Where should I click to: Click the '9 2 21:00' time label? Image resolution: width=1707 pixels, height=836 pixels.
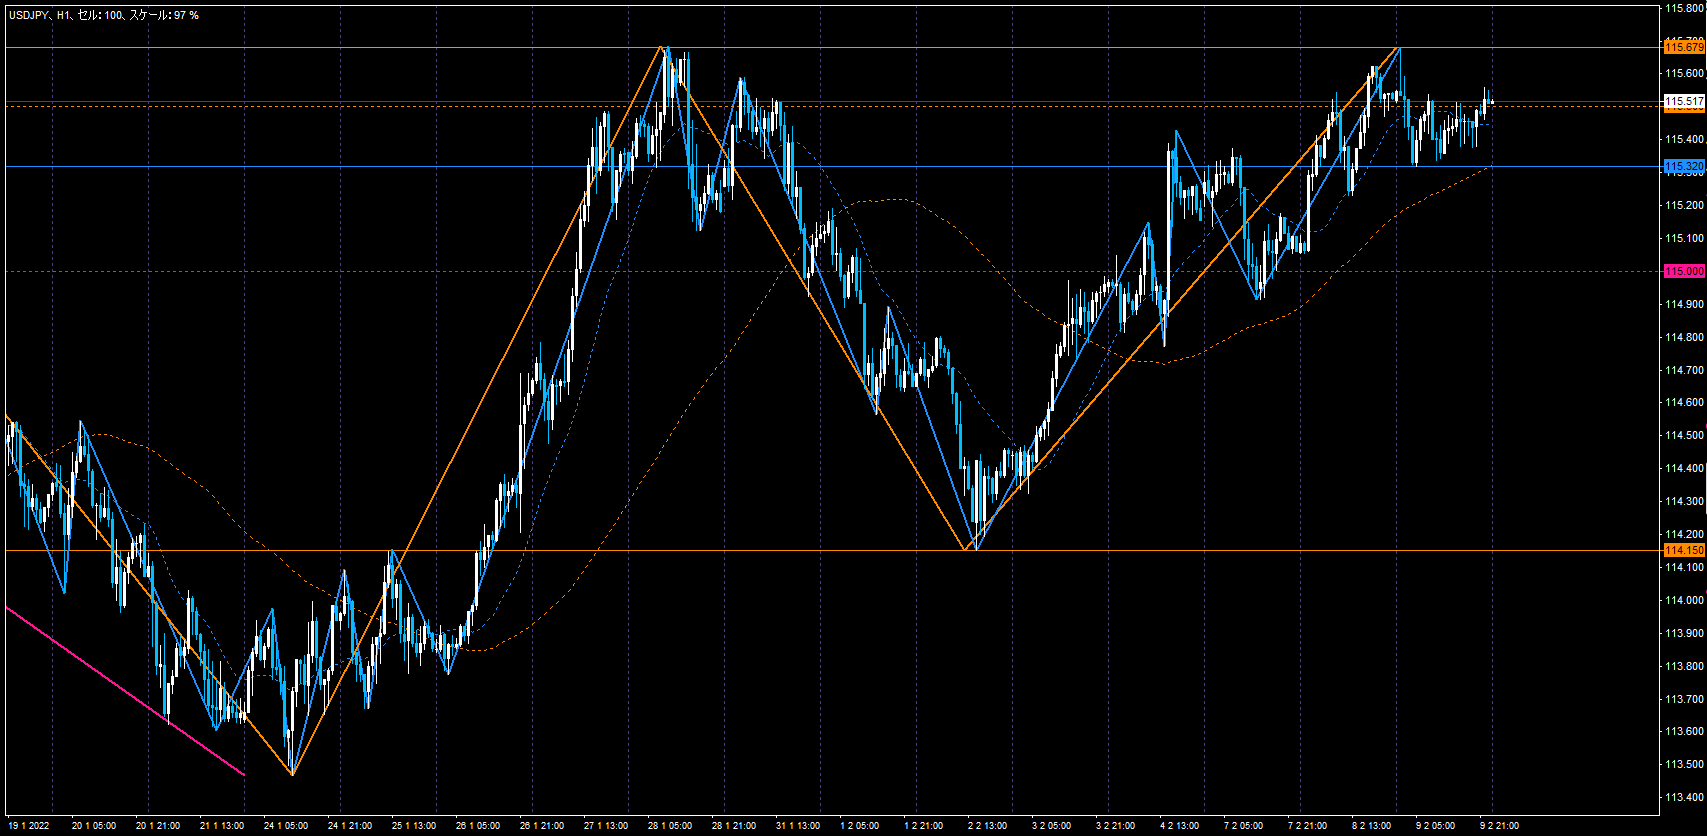(1499, 826)
